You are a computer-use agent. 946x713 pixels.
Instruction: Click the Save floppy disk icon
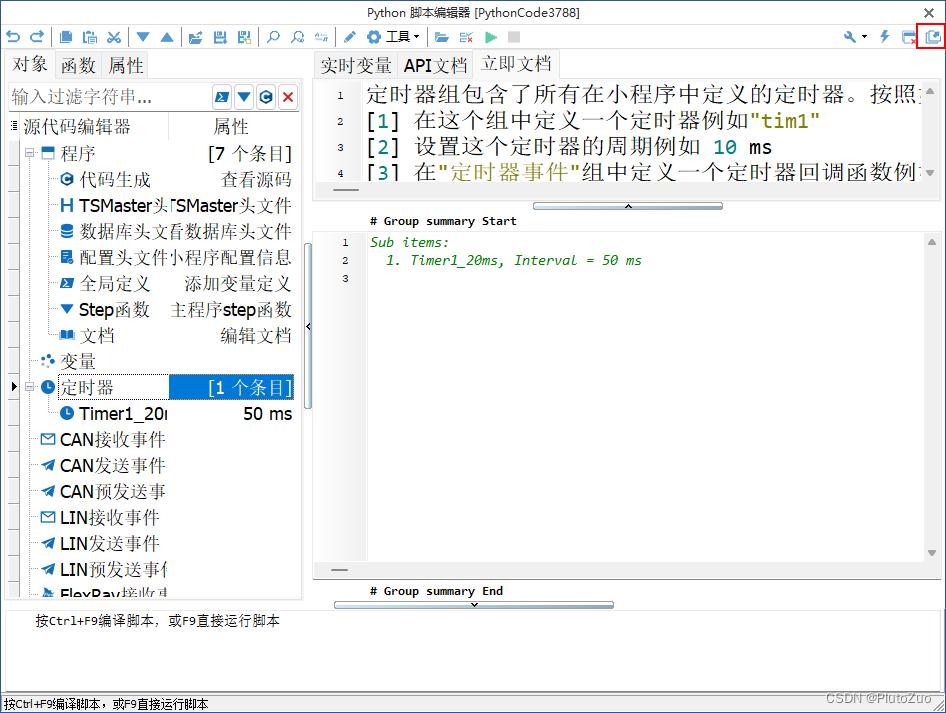(220, 37)
